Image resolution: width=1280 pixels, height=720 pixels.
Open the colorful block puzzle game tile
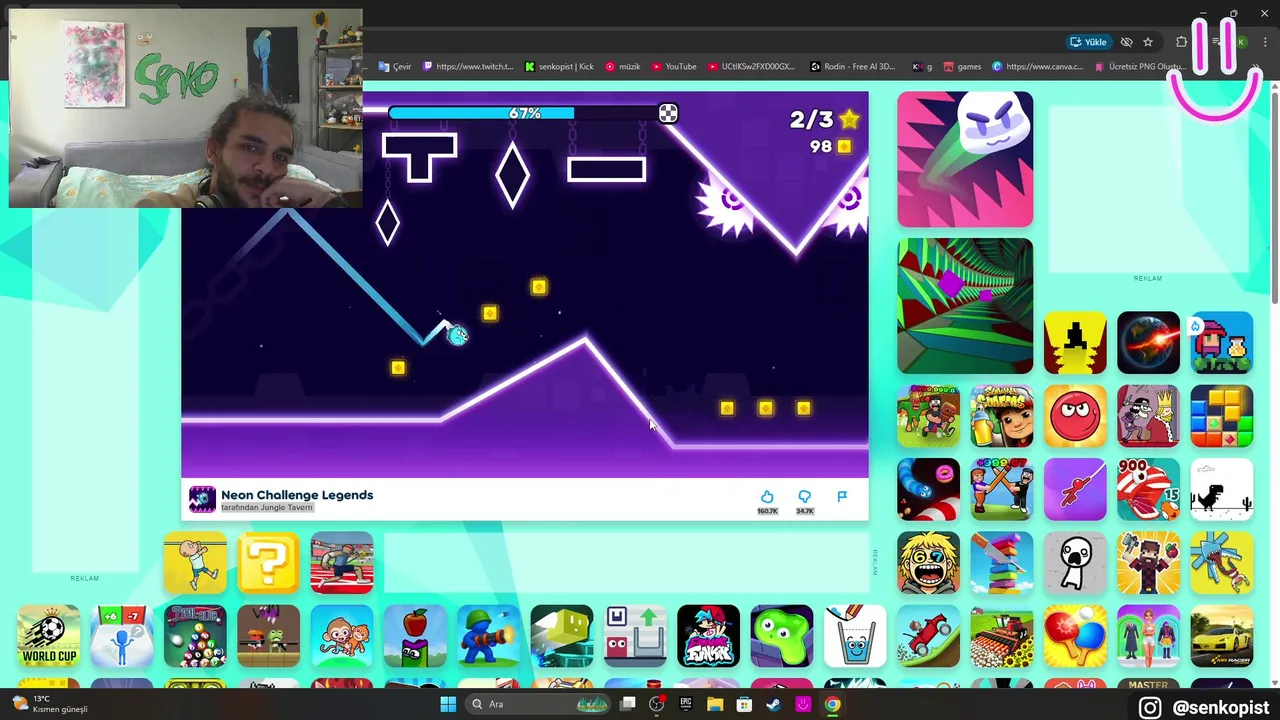[x=1222, y=416]
